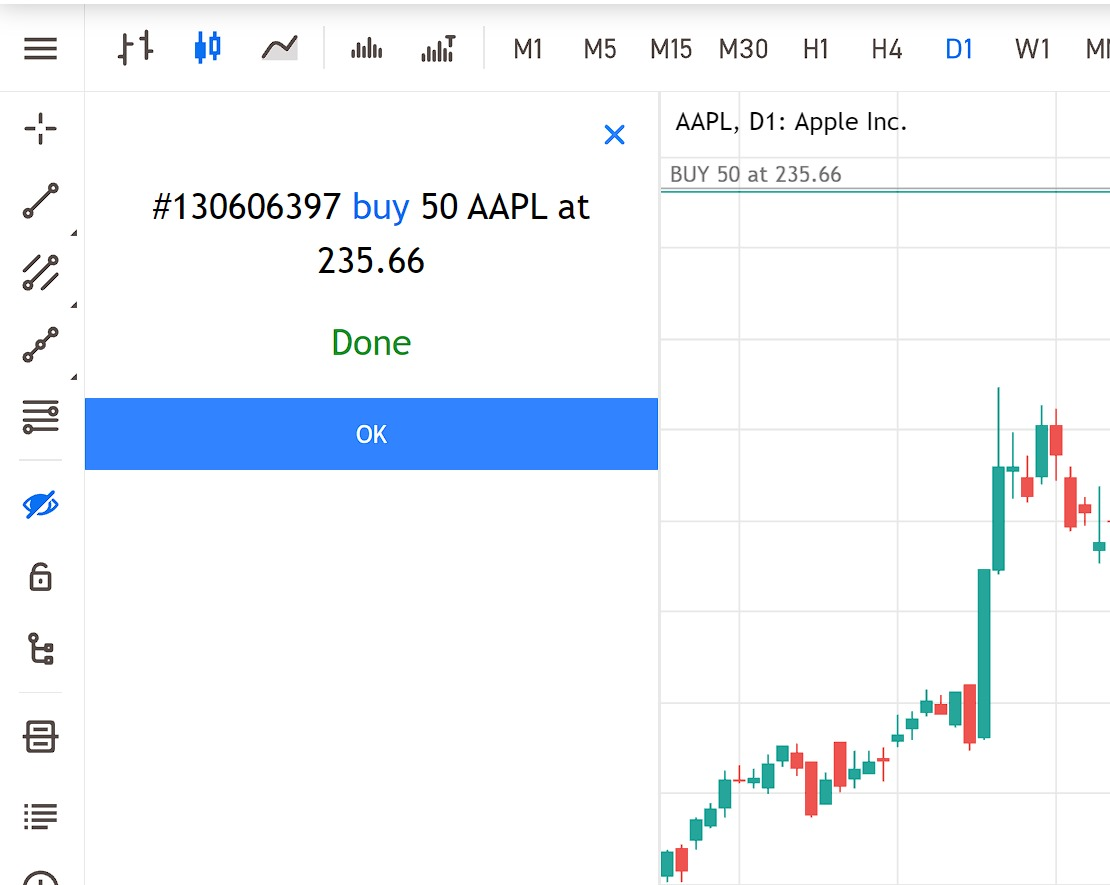Select candlestick chart type
1110x885 pixels.
pyautogui.click(x=207, y=48)
